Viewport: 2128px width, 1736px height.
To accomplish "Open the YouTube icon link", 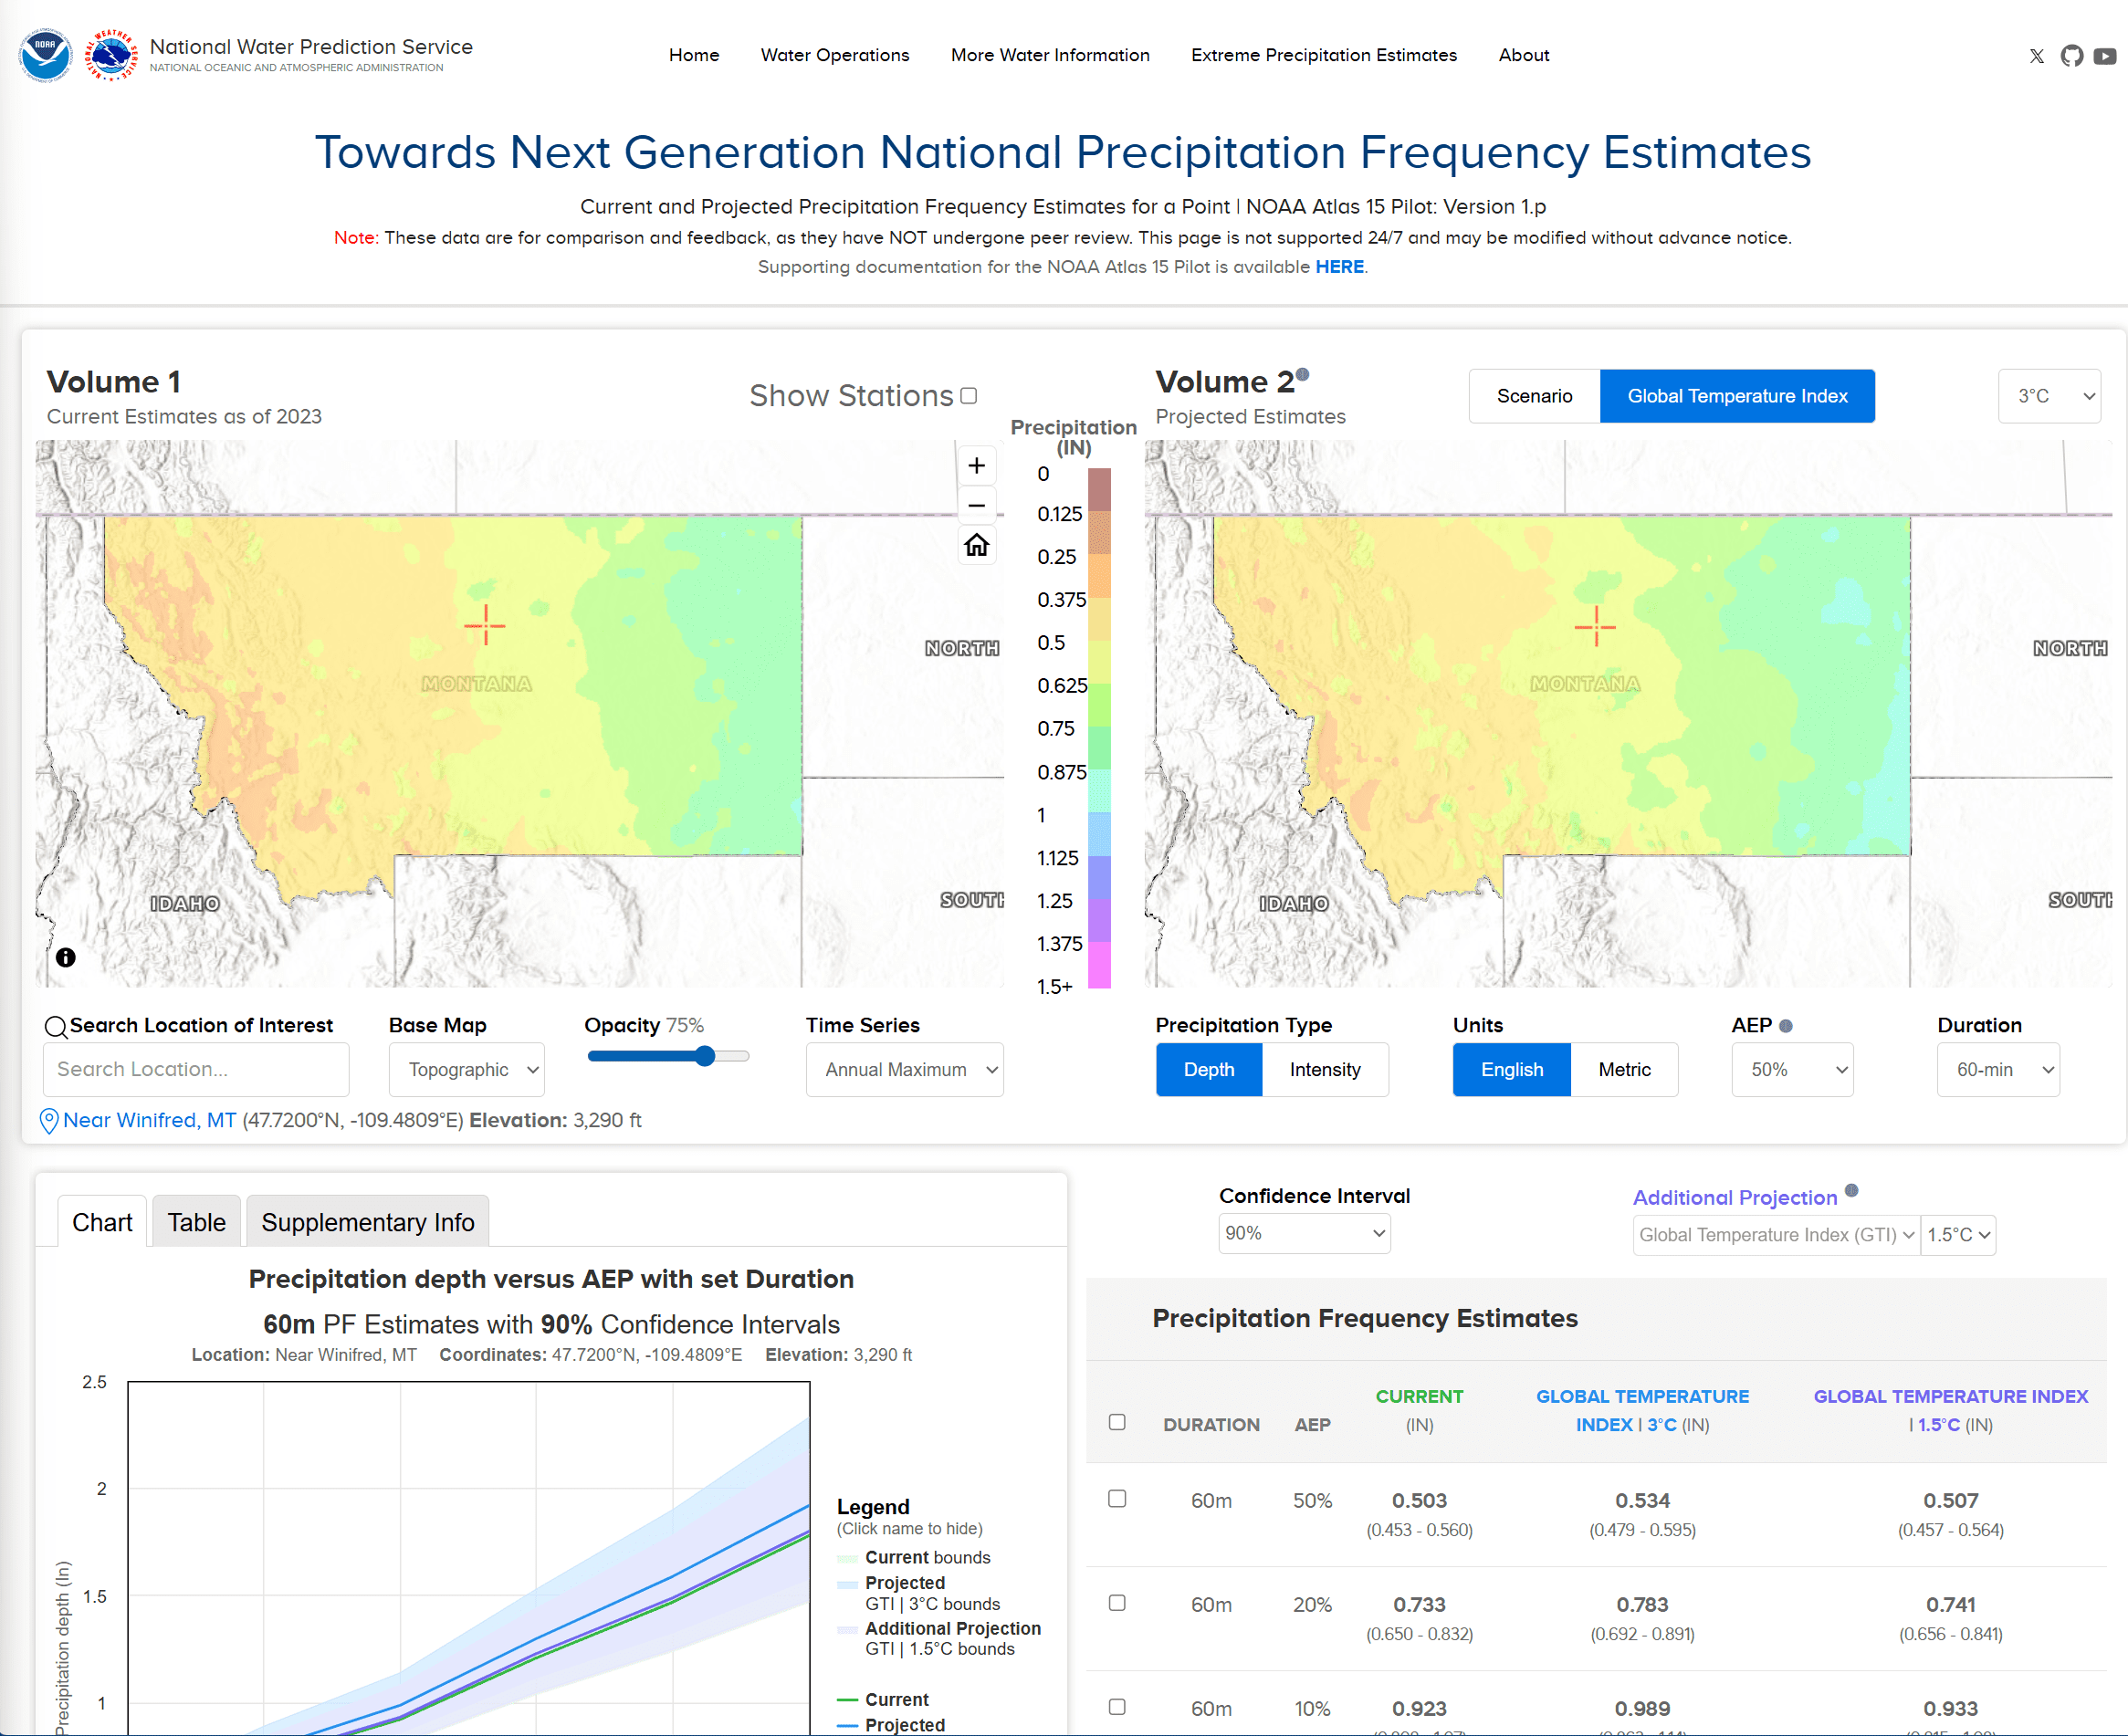I will 2105,56.
